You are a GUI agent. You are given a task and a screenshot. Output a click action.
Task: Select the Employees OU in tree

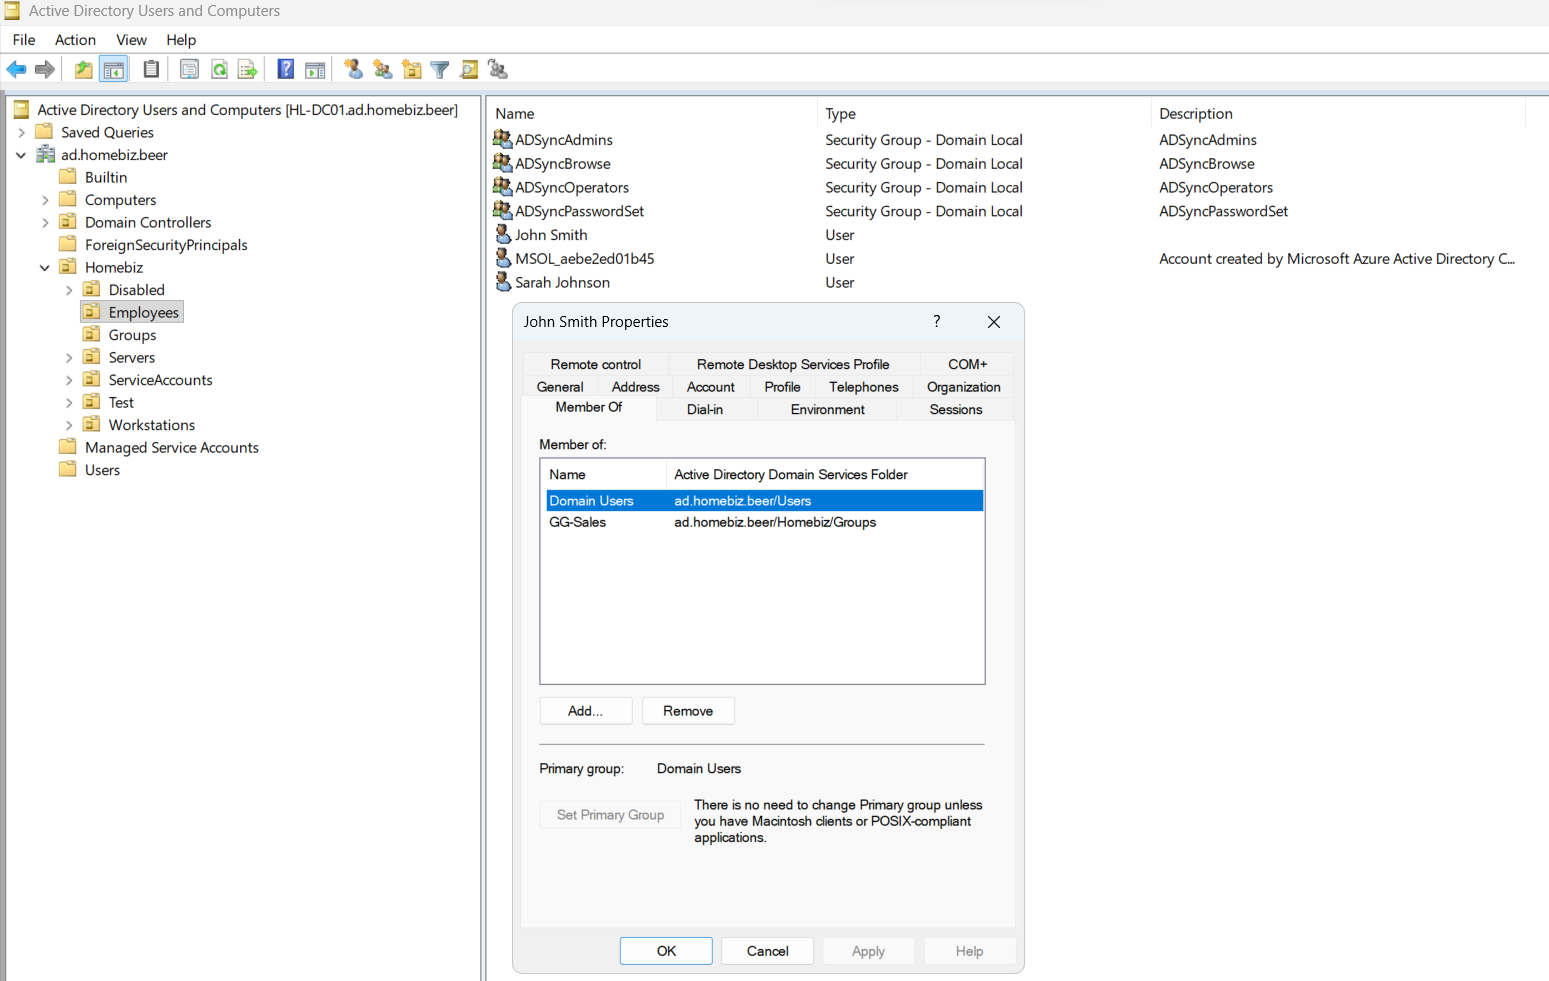coord(133,312)
